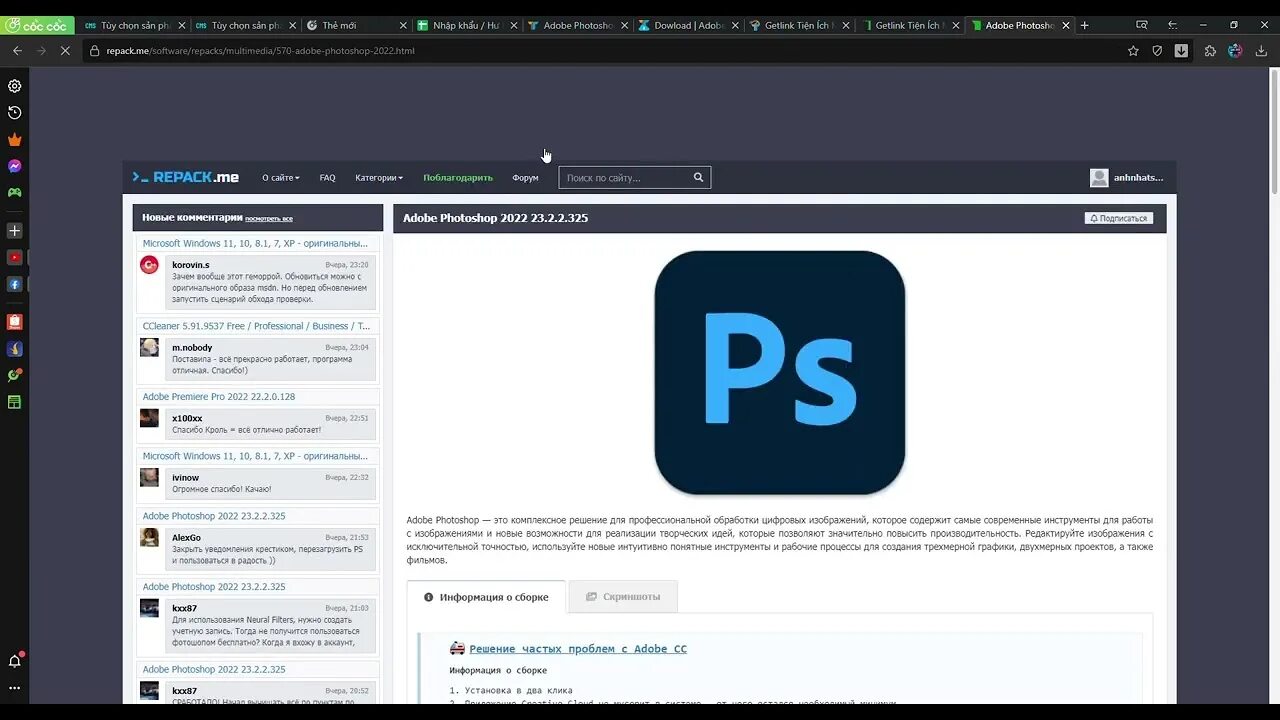Open the download media toolbar icon

point(1181,50)
